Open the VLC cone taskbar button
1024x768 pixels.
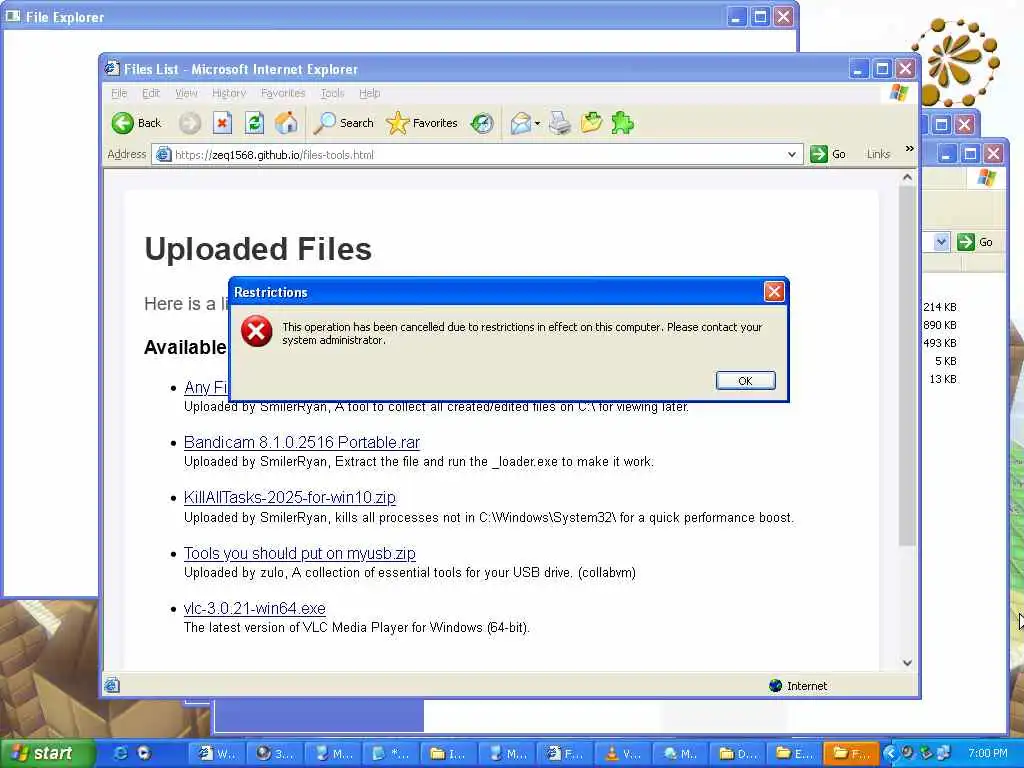(x=622, y=754)
